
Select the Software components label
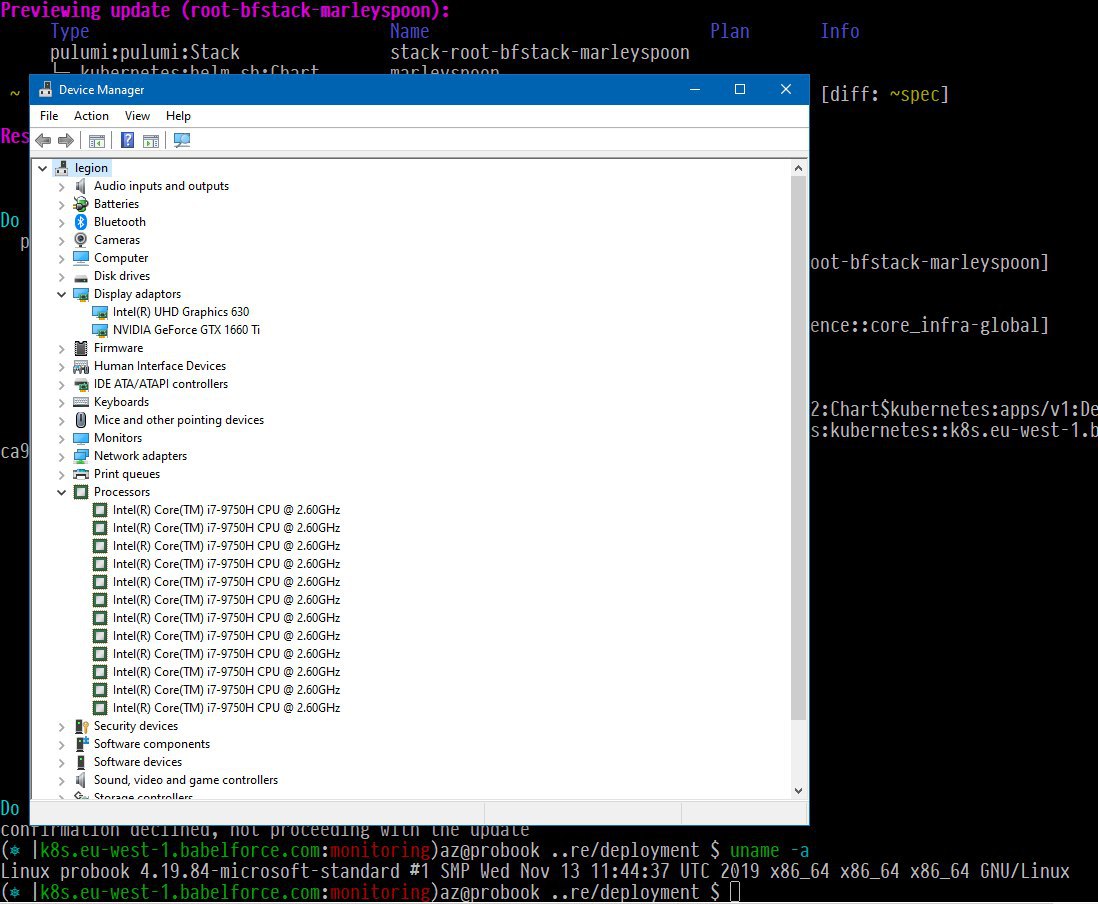pos(152,744)
